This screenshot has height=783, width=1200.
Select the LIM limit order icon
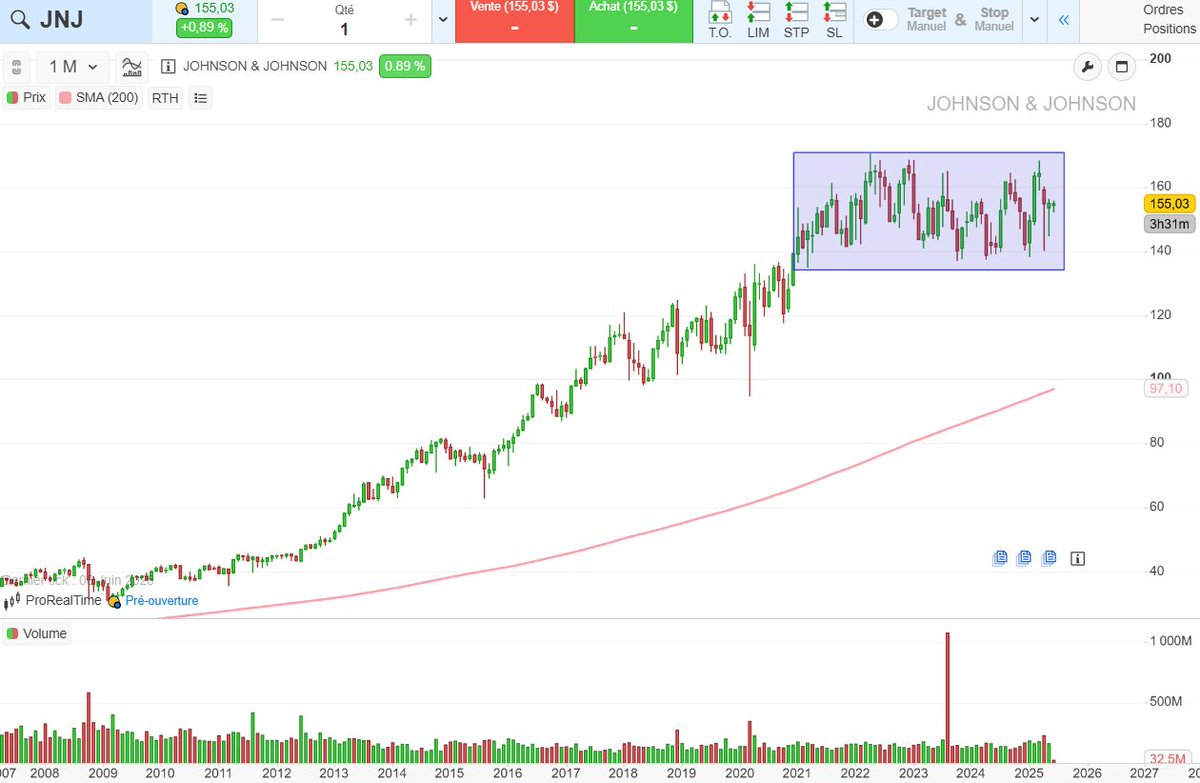[x=758, y=20]
